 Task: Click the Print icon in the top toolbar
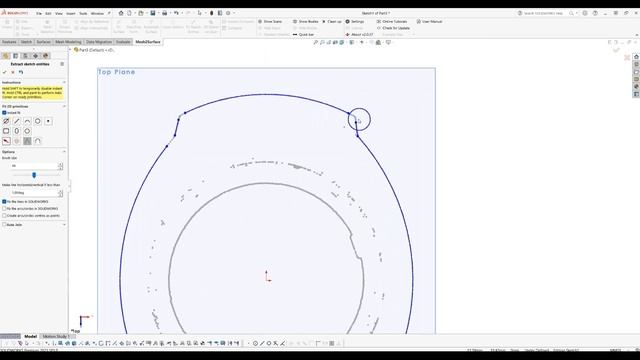coord(164,13)
